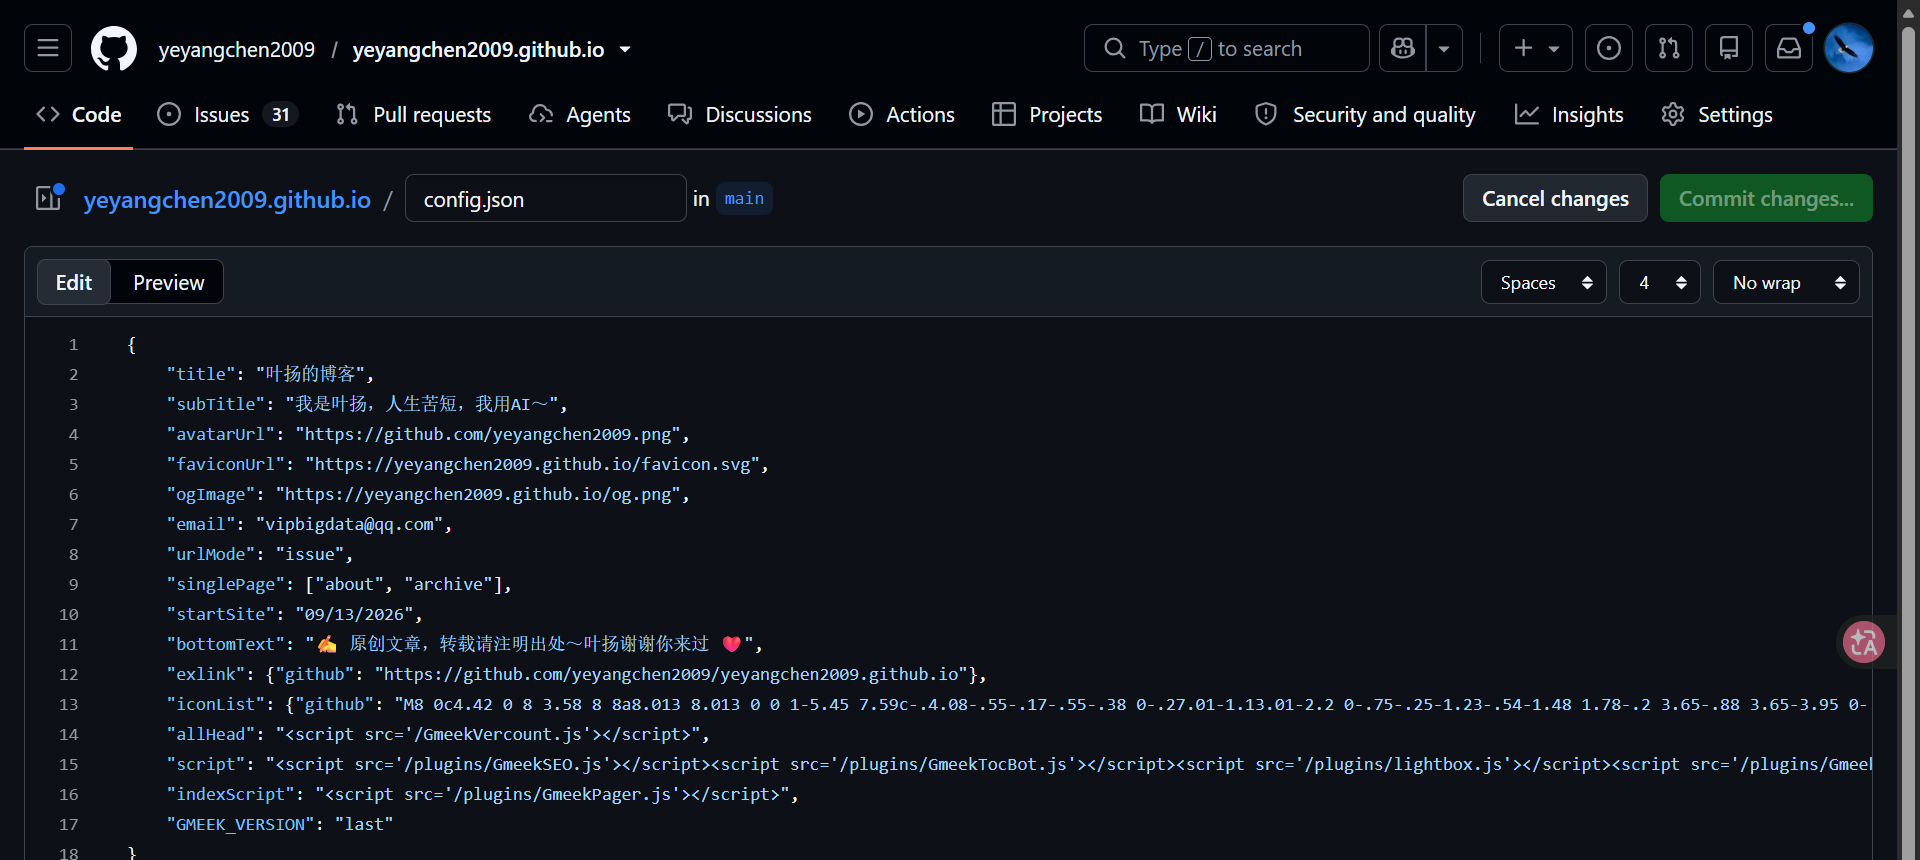This screenshot has width=1920, height=860.
Task: Open the Discussions tab
Action: 740,115
